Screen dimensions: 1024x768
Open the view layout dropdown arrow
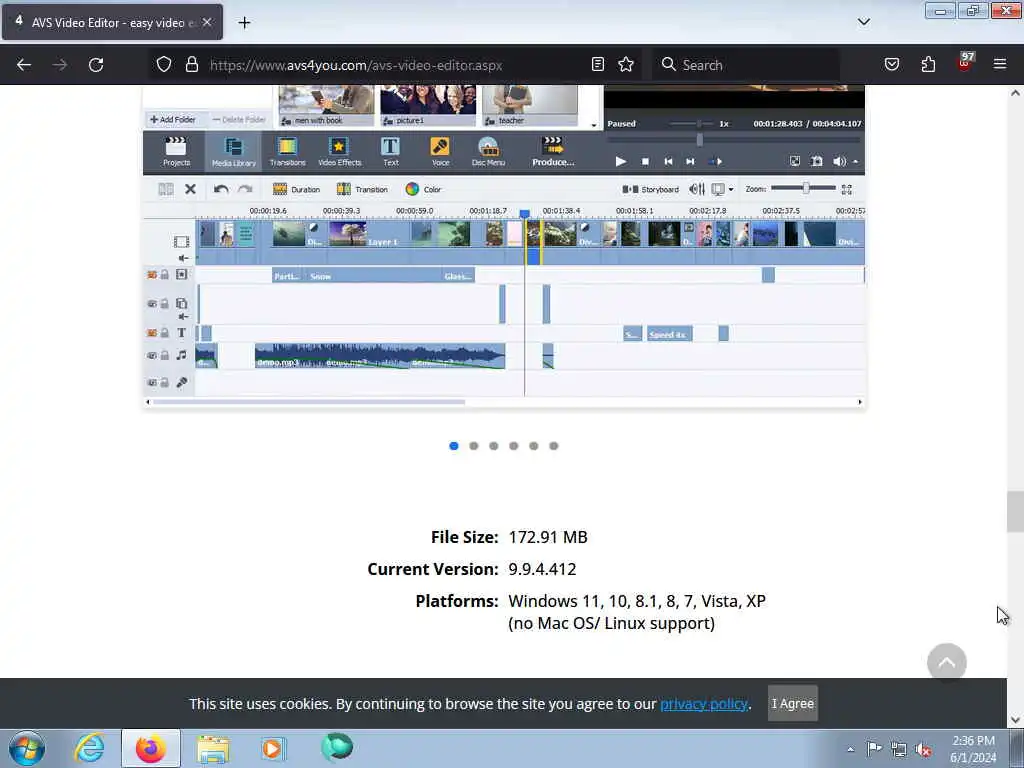(x=731, y=189)
